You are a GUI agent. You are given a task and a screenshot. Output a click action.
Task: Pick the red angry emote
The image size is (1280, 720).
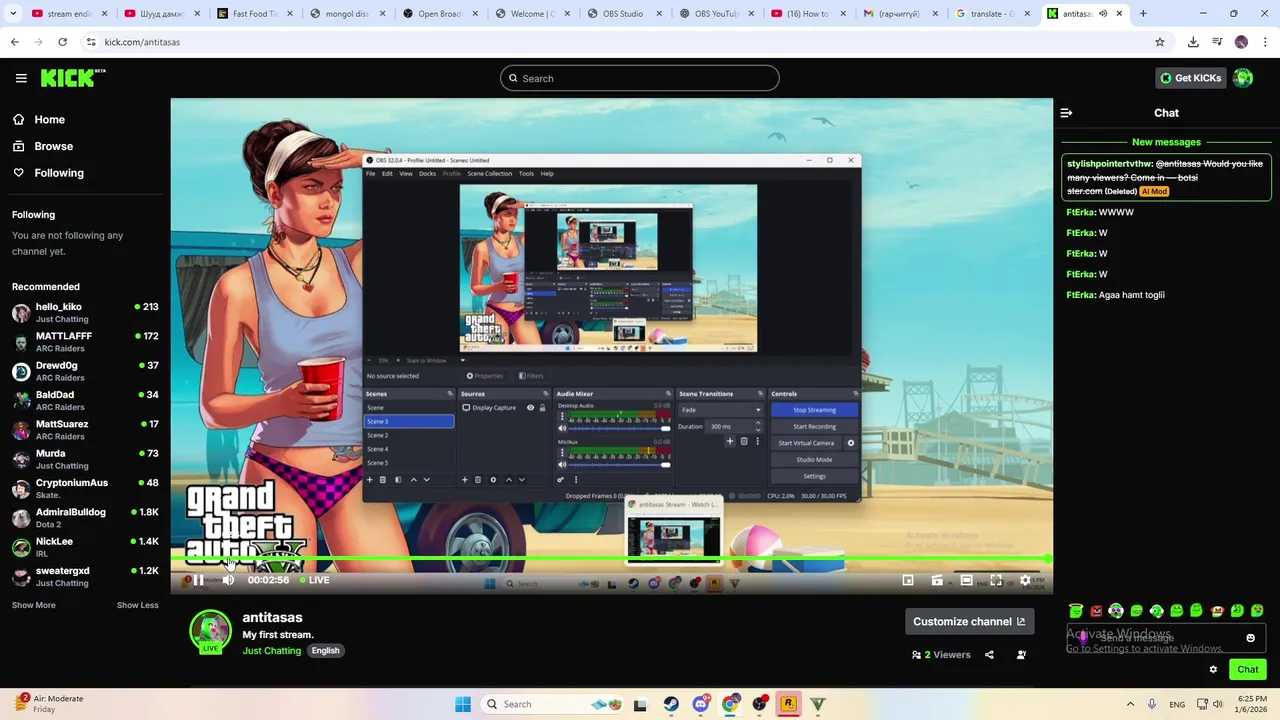point(1096,611)
